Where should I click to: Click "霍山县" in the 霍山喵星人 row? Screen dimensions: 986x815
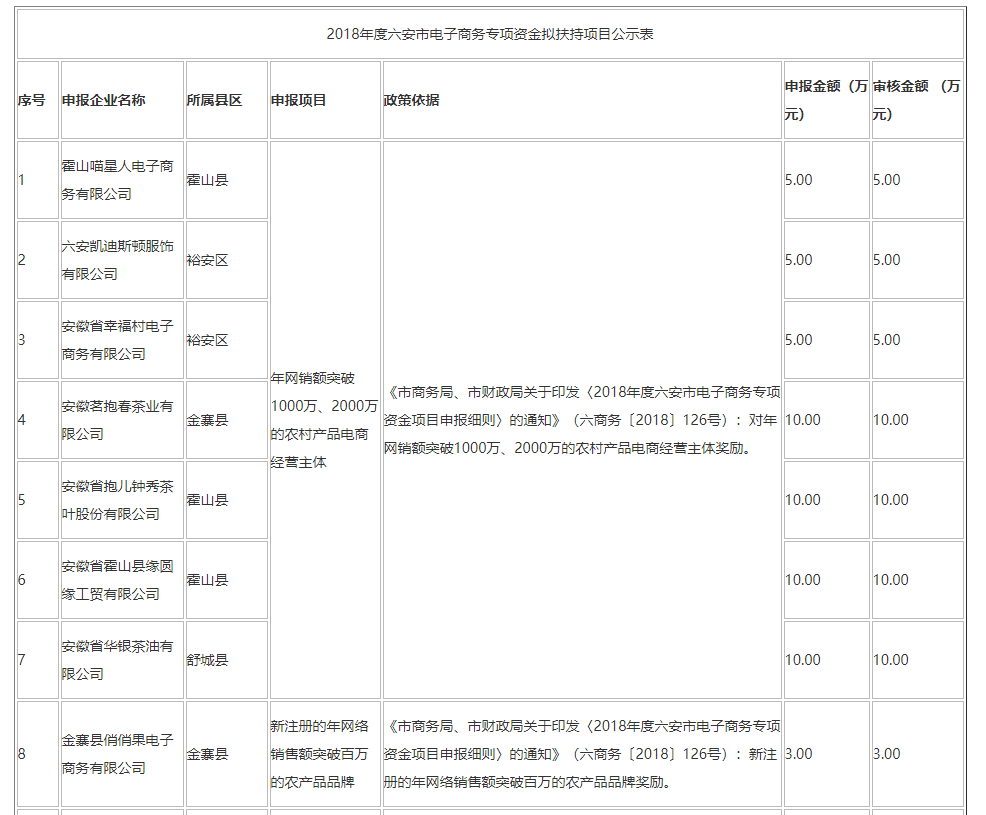point(208,180)
